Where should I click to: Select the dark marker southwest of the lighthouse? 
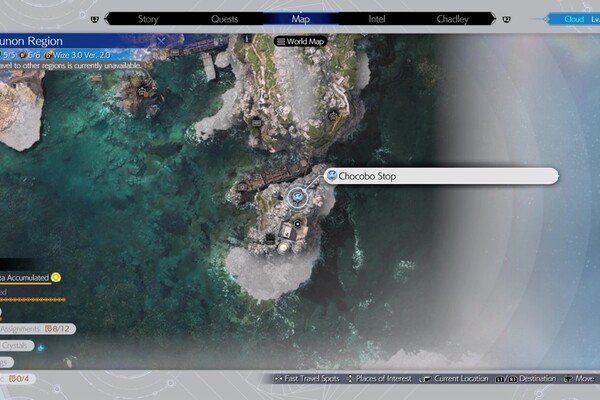[x=270, y=239]
